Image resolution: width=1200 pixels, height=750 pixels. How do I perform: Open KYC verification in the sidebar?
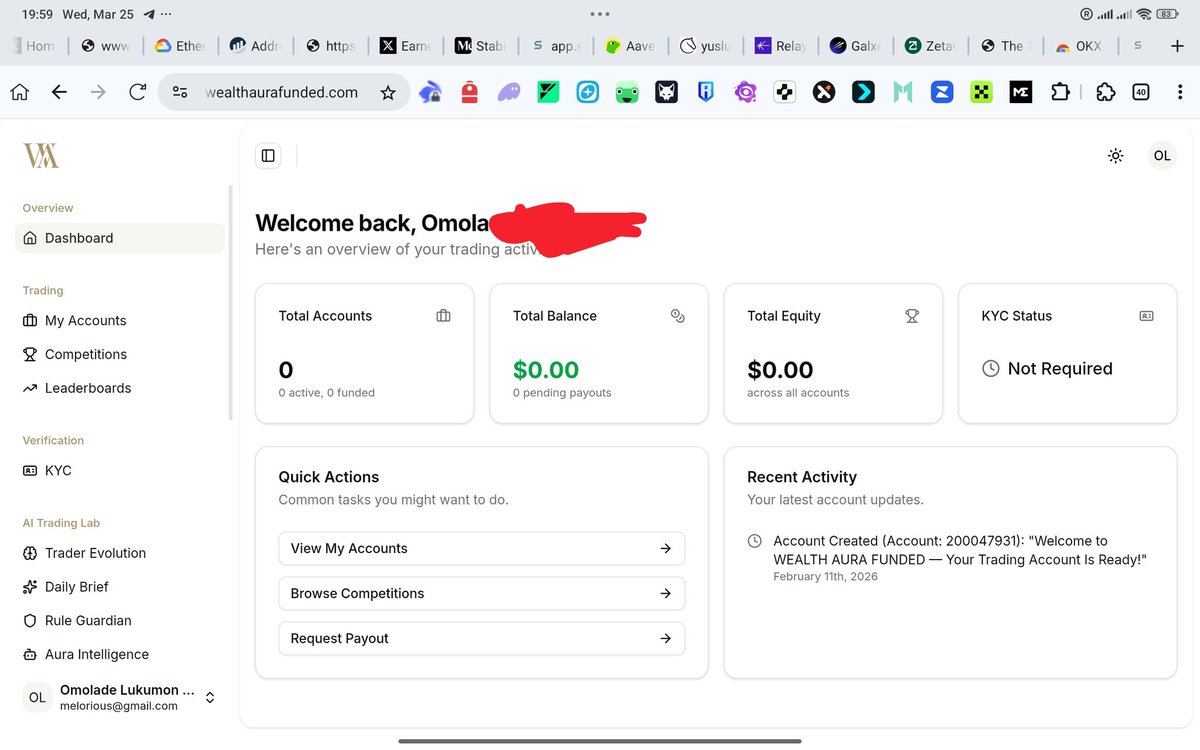pos(120,470)
